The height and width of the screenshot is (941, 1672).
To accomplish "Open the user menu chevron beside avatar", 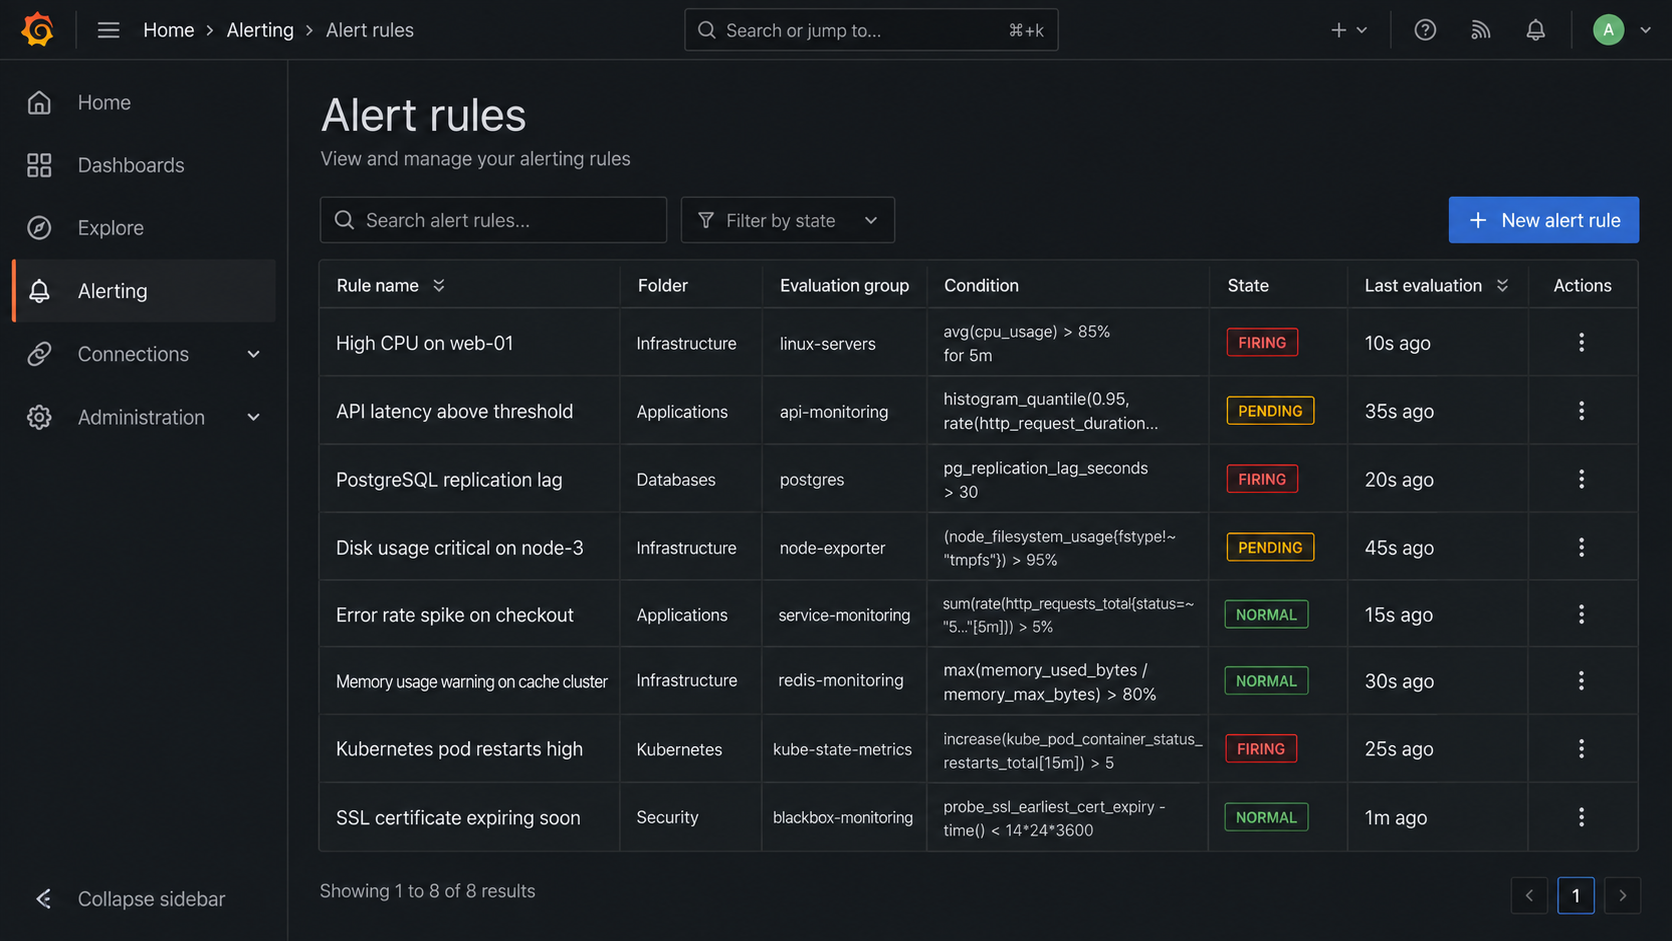I will click(x=1645, y=30).
